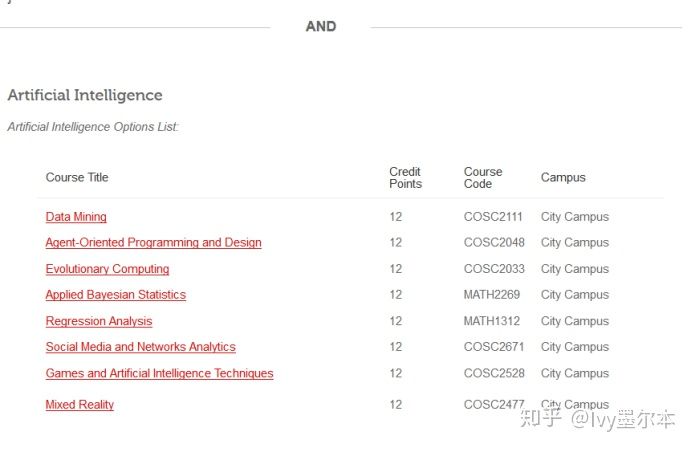
Task: Click course code MATH2269
Action: [492, 294]
